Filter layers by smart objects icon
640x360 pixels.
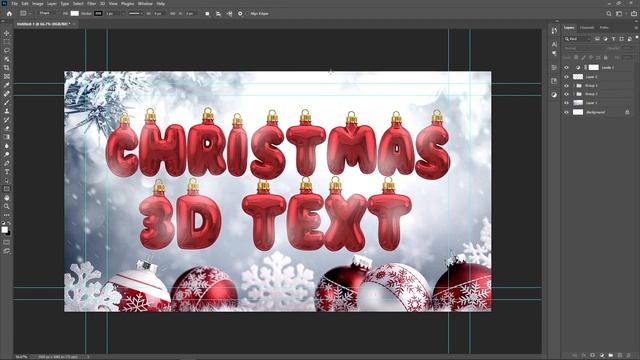coord(630,39)
